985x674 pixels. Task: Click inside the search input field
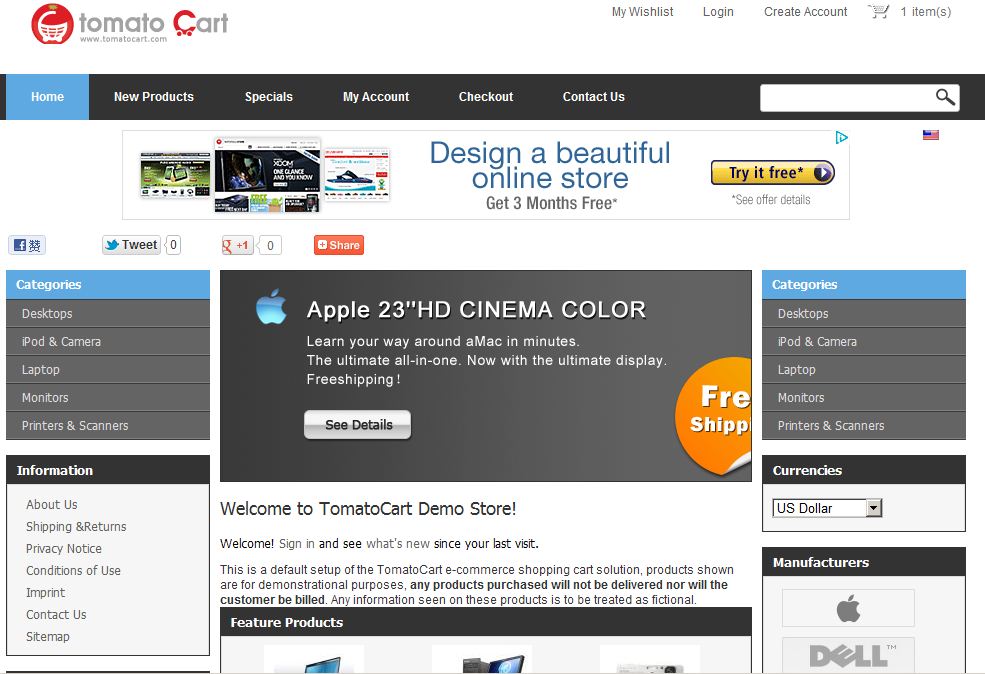click(x=845, y=97)
